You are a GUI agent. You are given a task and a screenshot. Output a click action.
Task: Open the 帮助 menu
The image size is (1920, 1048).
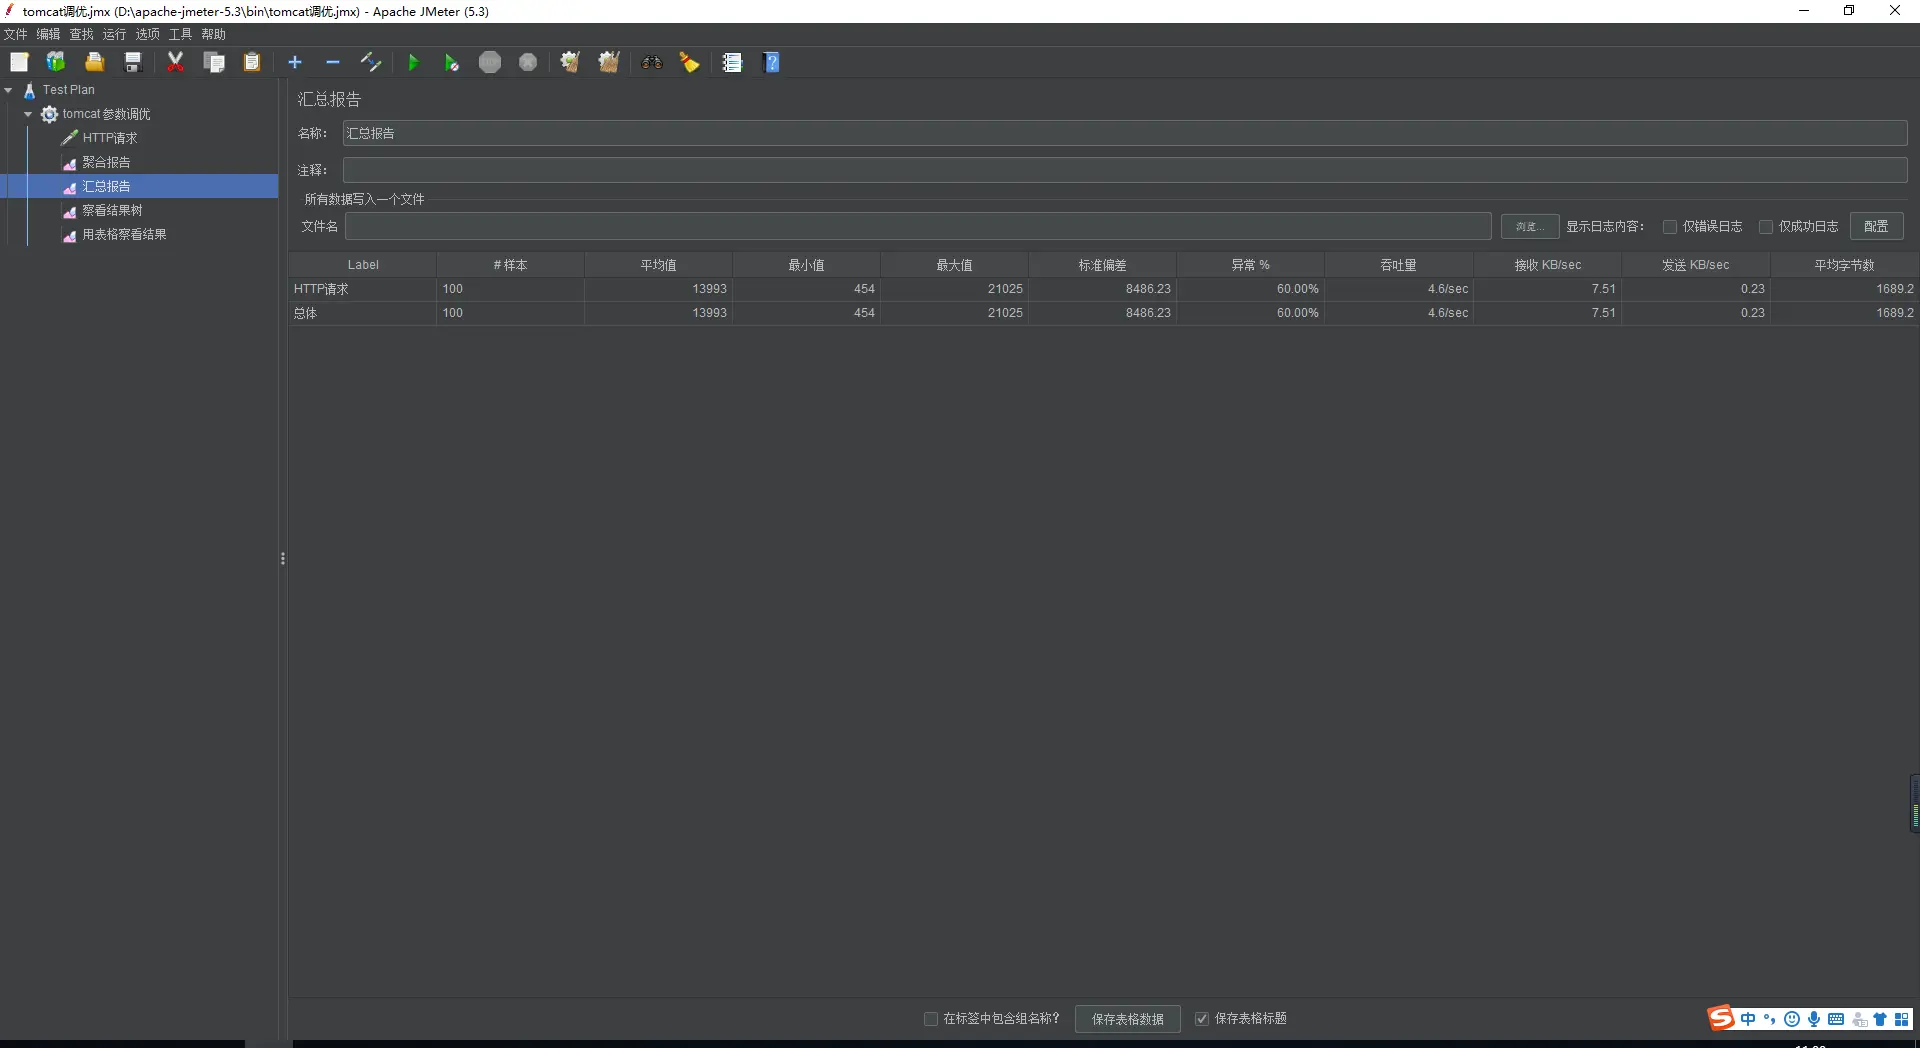(214, 34)
